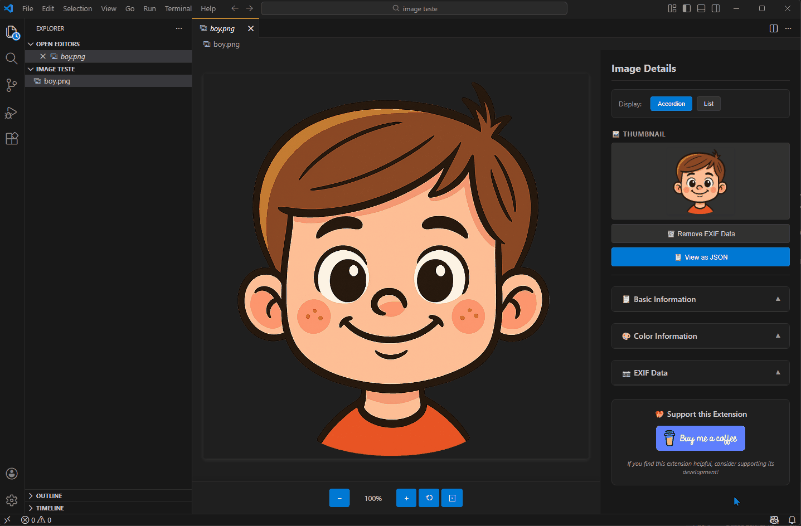Open the Source Control view
The width and height of the screenshot is (801, 526).
click(12, 85)
